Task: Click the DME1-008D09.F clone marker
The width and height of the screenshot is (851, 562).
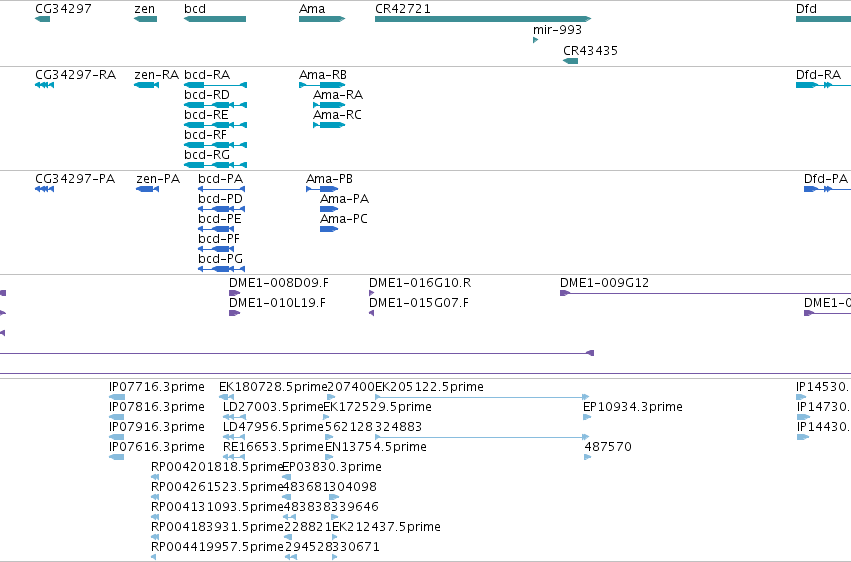Action: point(234,293)
